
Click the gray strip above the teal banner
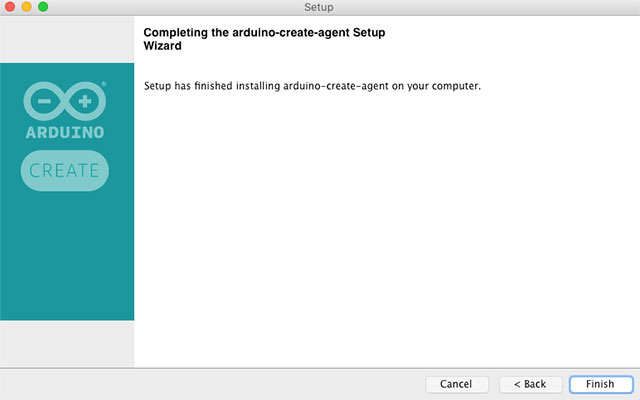pyautogui.click(x=67, y=40)
